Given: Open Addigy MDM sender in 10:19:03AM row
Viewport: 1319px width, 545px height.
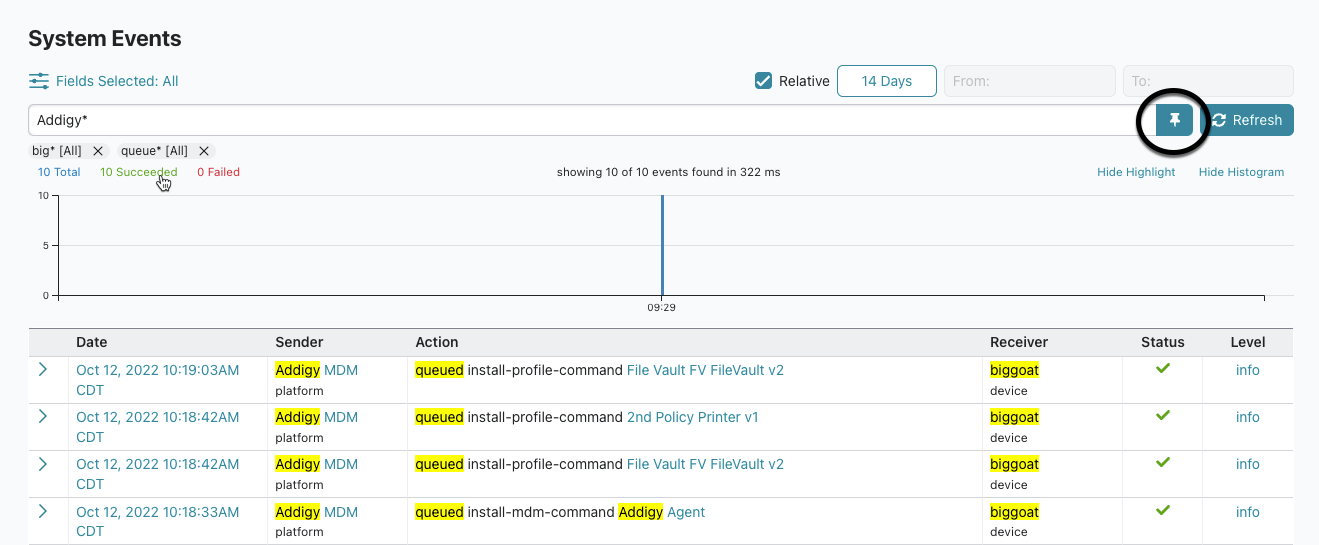Looking at the screenshot, I should point(316,370).
